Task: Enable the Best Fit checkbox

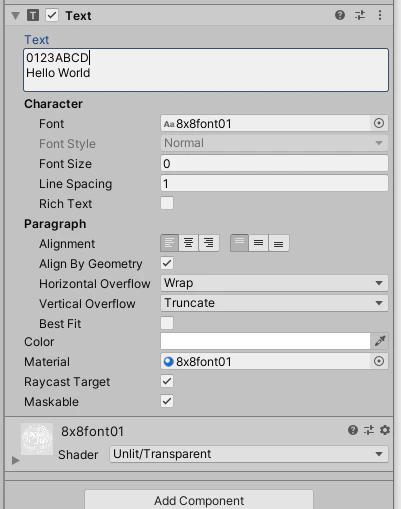Action: pos(167,323)
